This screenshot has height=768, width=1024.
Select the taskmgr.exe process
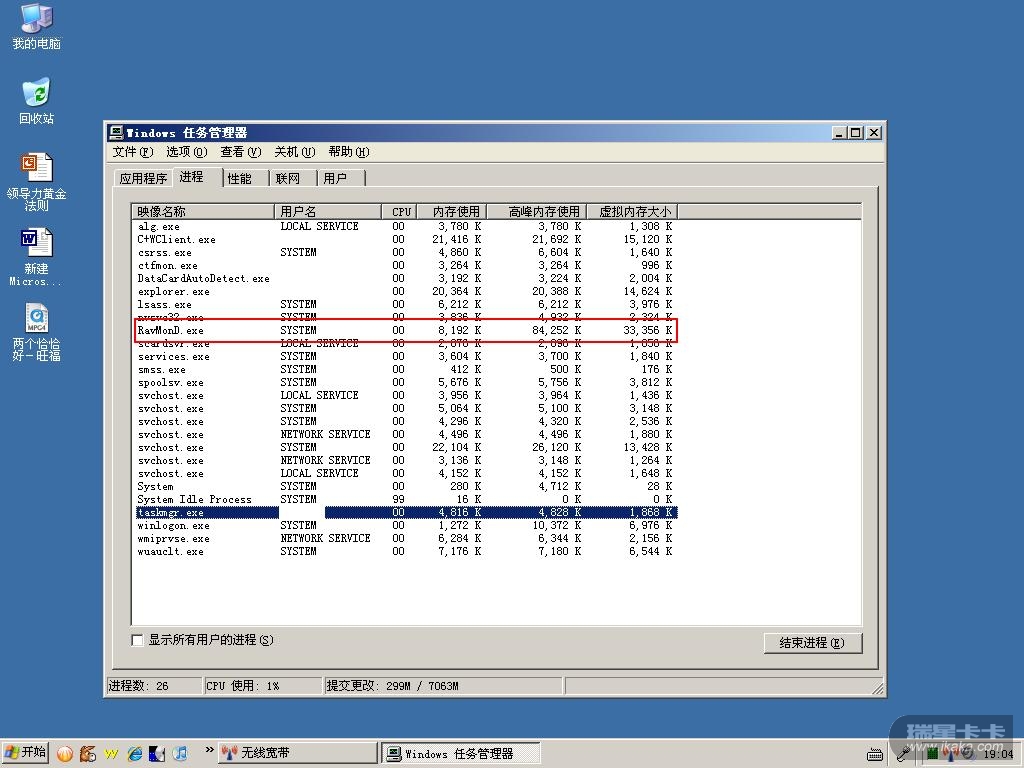click(405, 513)
